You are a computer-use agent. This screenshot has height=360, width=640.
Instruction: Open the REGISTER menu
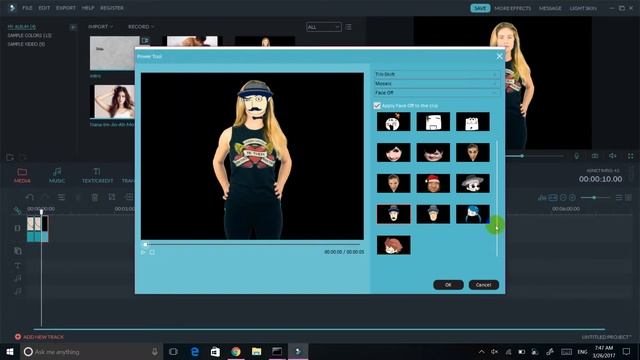pyautogui.click(x=112, y=8)
